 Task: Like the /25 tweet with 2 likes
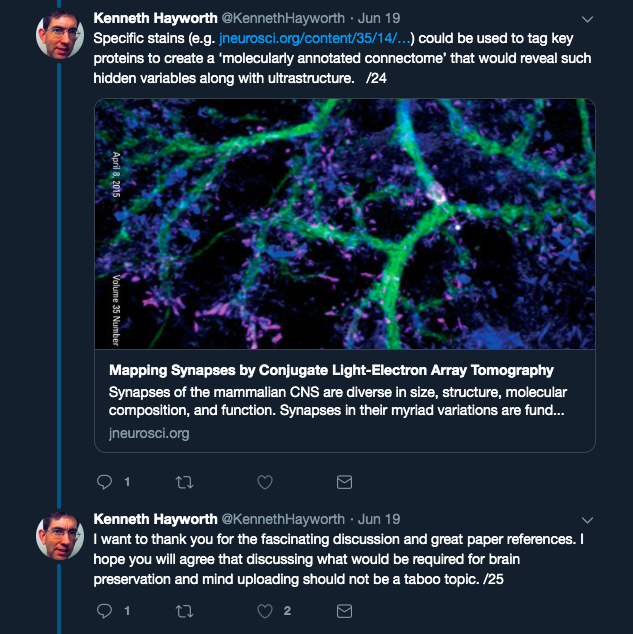point(265,611)
